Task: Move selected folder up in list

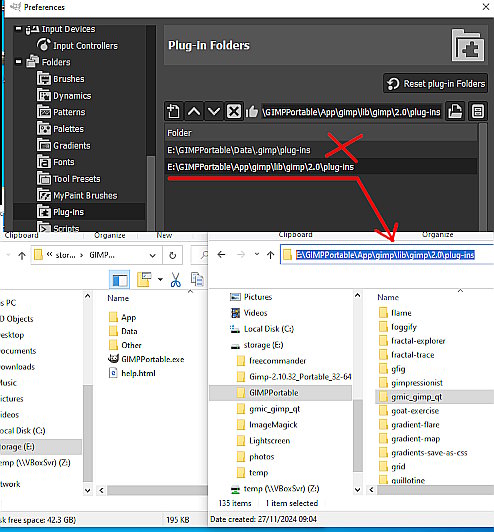Action: click(x=194, y=111)
